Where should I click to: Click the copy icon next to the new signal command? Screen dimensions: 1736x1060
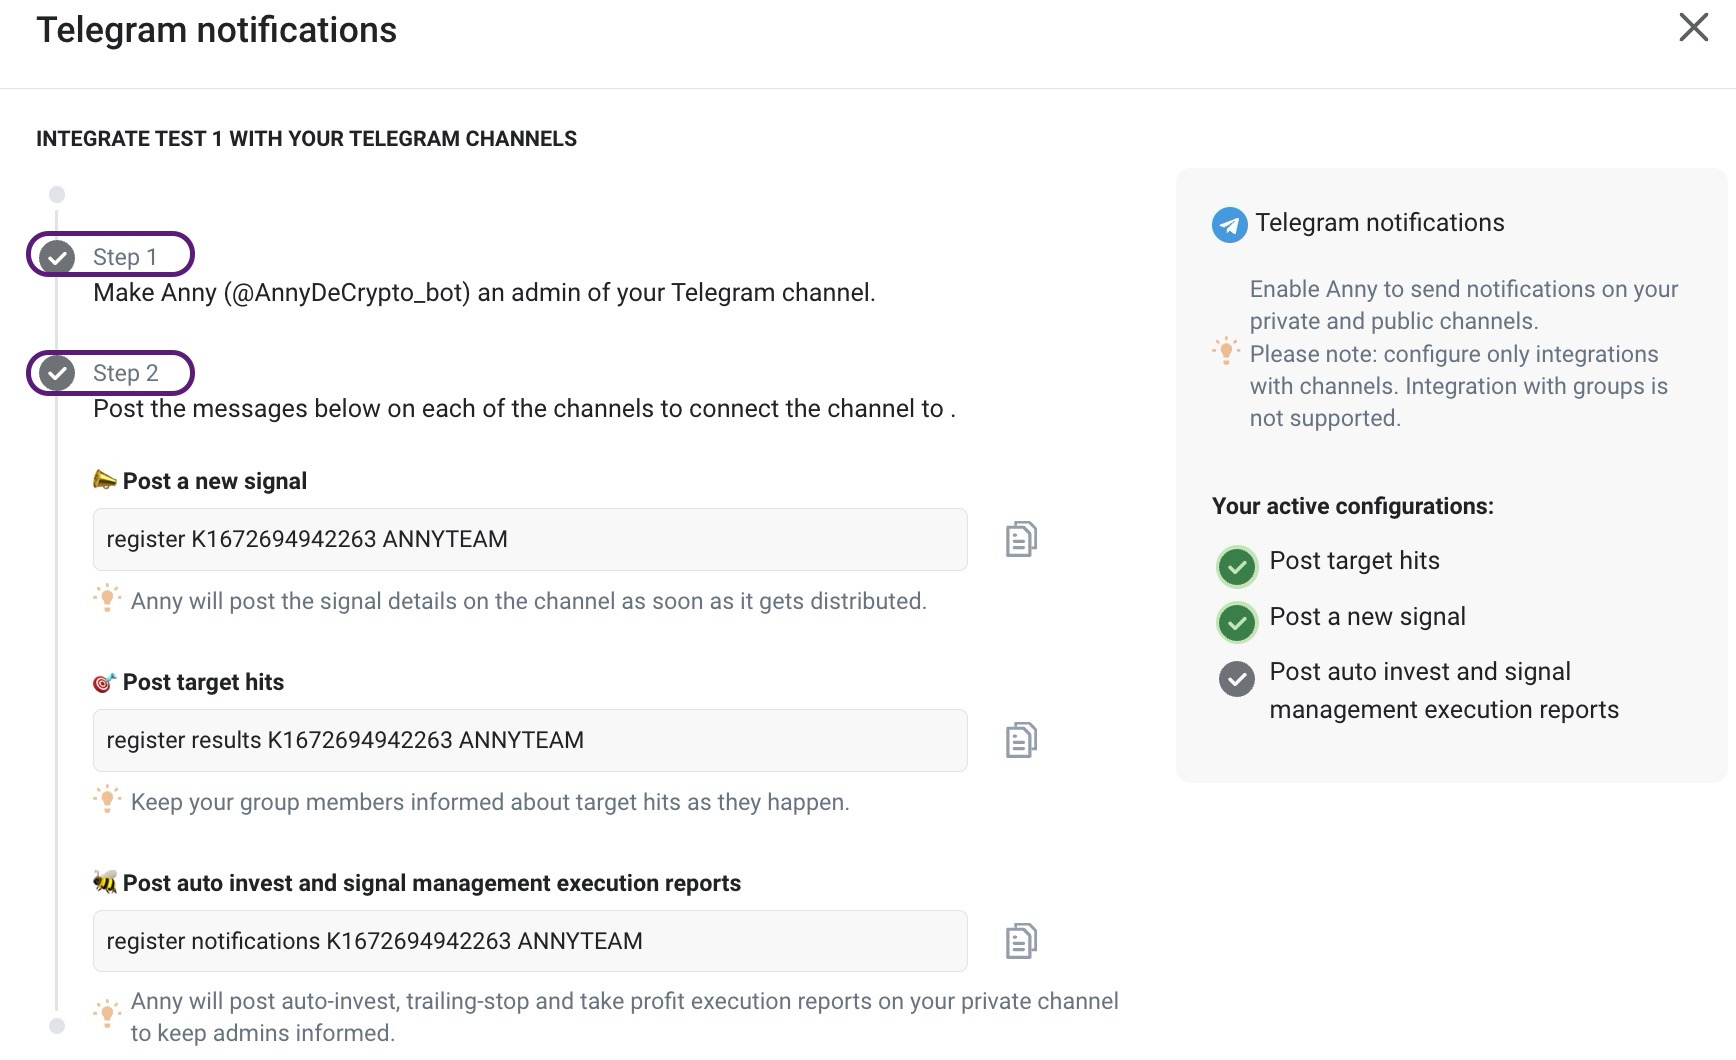[1021, 539]
